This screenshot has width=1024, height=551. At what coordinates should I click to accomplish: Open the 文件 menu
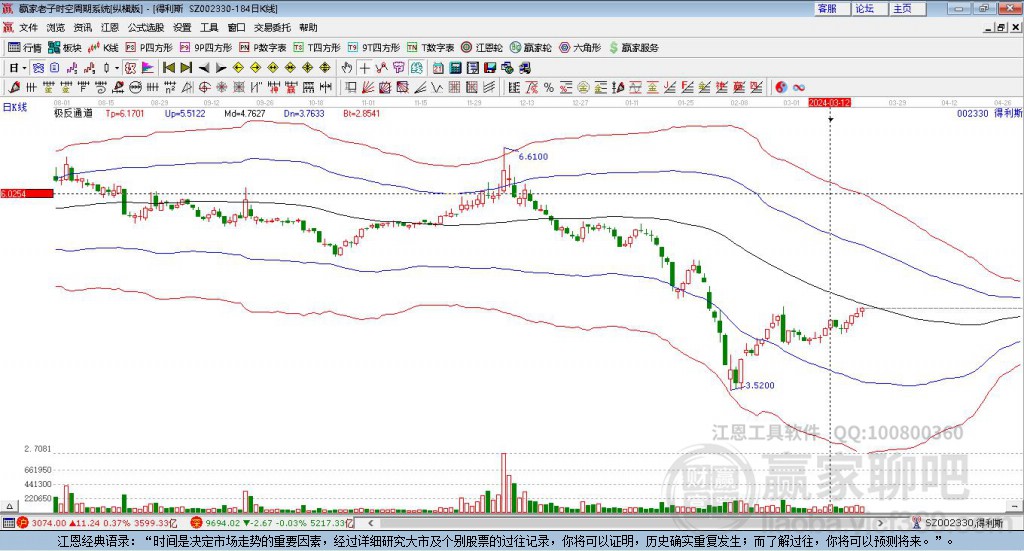[x=28, y=27]
